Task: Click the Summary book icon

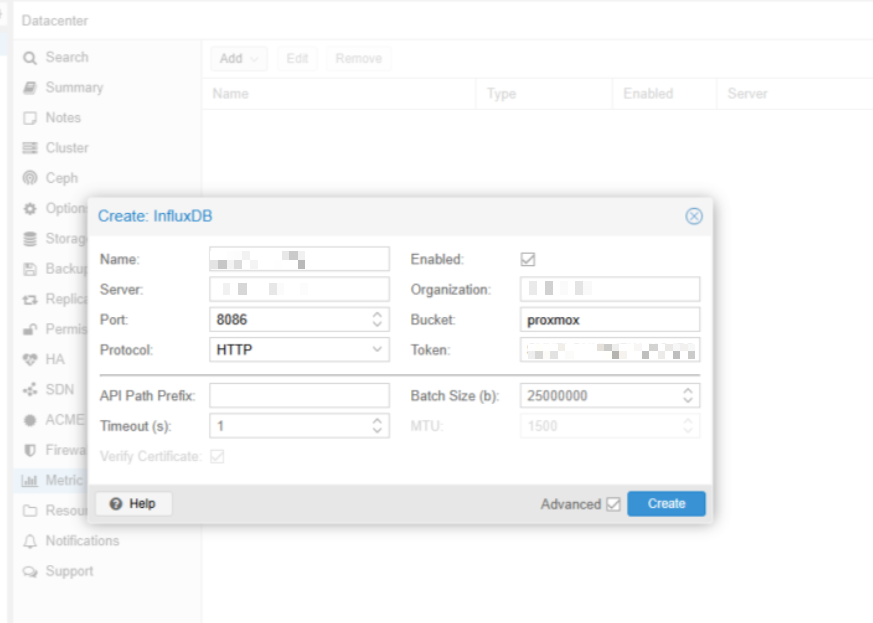Action: click(30, 88)
